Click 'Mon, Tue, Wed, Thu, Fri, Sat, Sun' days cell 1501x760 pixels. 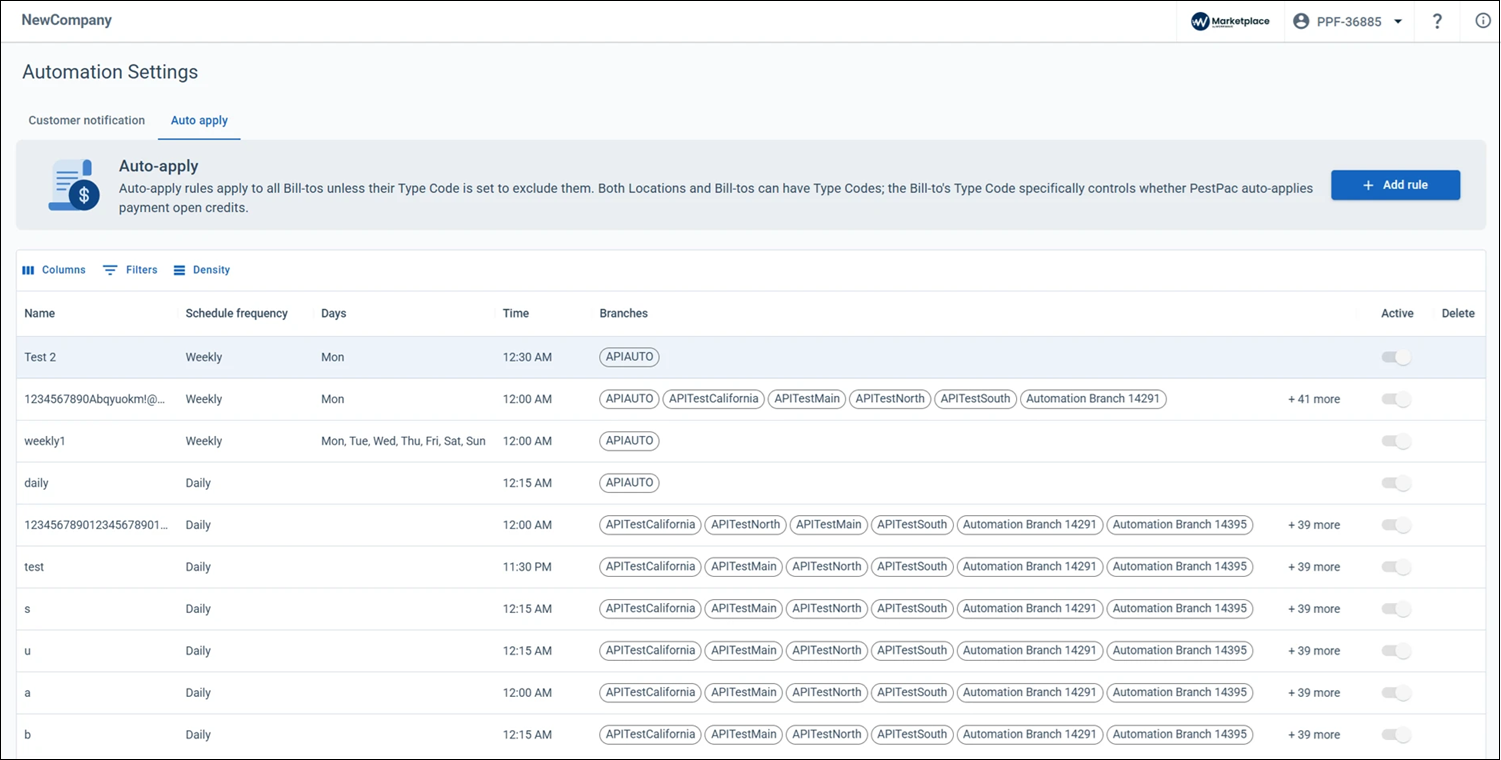tap(403, 441)
